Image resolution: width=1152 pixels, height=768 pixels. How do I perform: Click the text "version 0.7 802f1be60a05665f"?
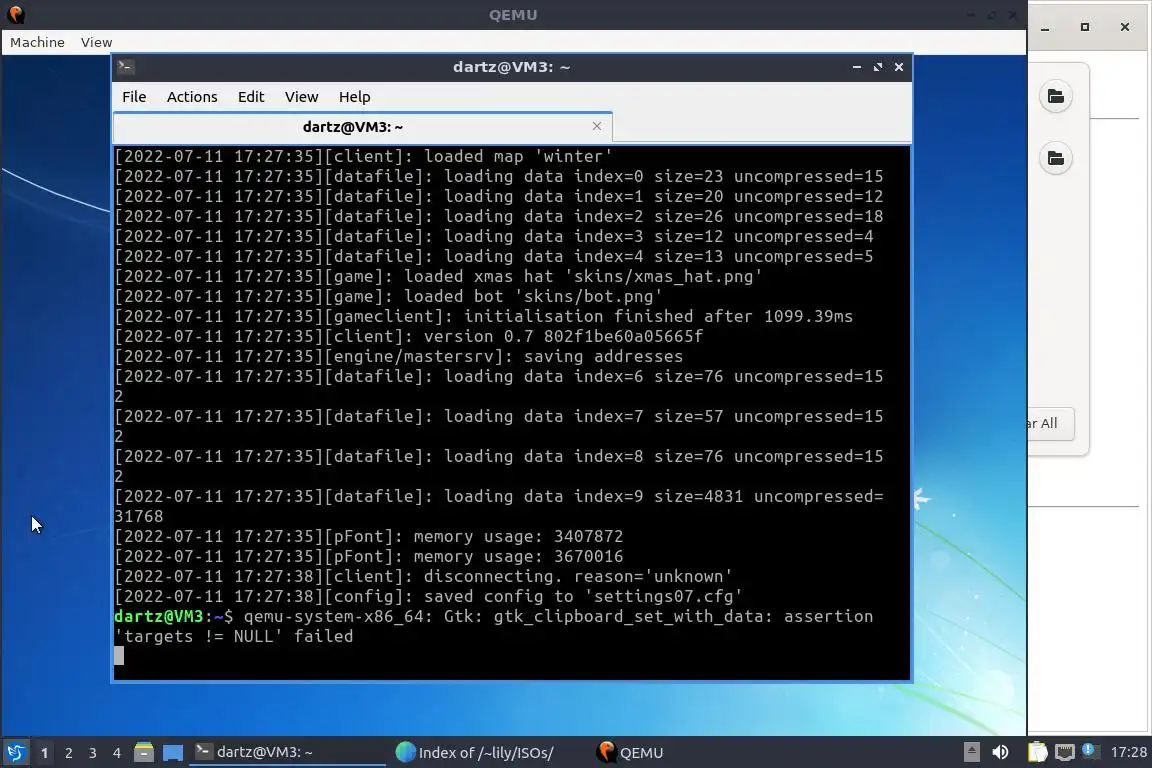point(563,336)
